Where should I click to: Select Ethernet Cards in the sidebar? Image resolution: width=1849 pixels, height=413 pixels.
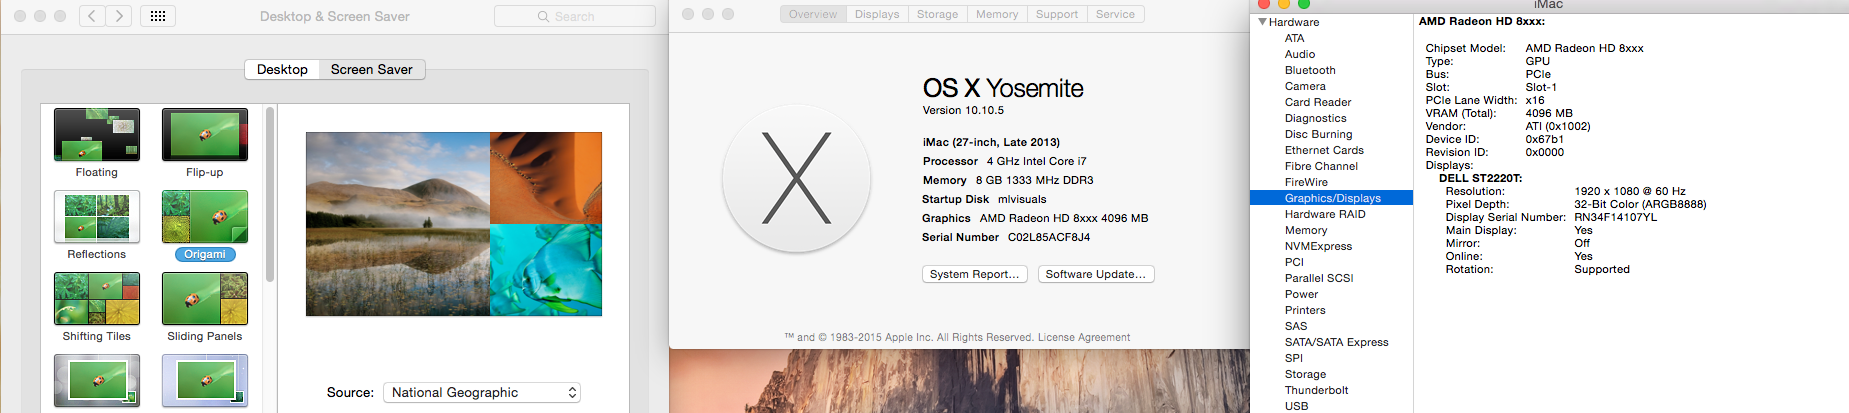[1324, 150]
